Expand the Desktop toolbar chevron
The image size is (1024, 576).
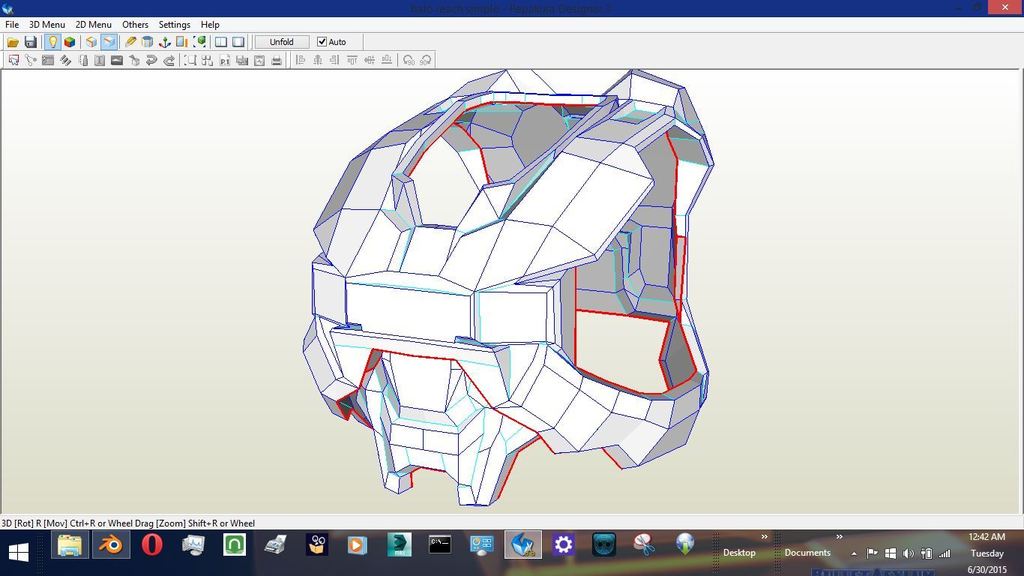click(764, 537)
